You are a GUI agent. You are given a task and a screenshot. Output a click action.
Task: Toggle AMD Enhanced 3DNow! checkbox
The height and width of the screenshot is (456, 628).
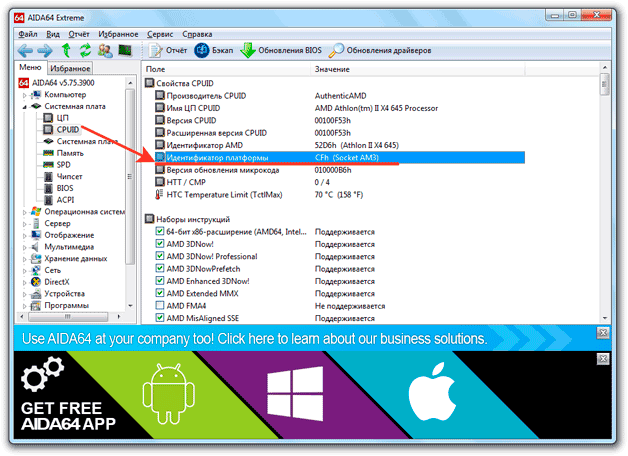(x=160, y=281)
